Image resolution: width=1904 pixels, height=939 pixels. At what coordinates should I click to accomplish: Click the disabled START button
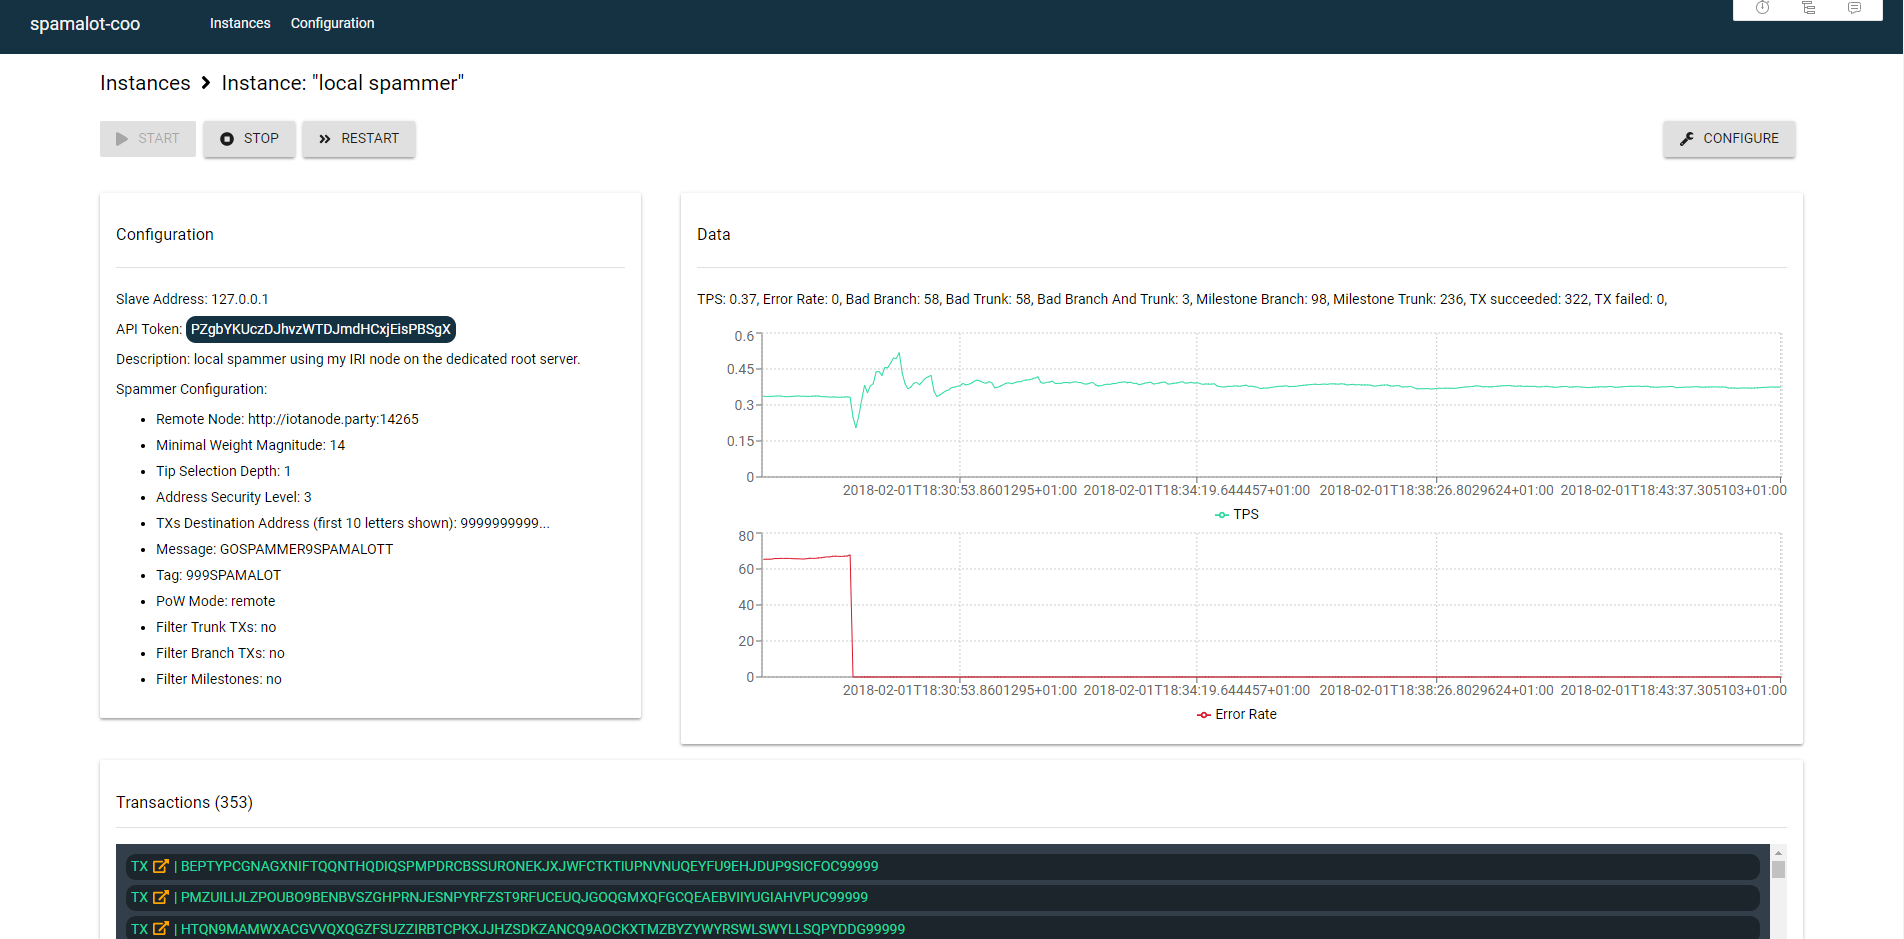tap(148, 139)
